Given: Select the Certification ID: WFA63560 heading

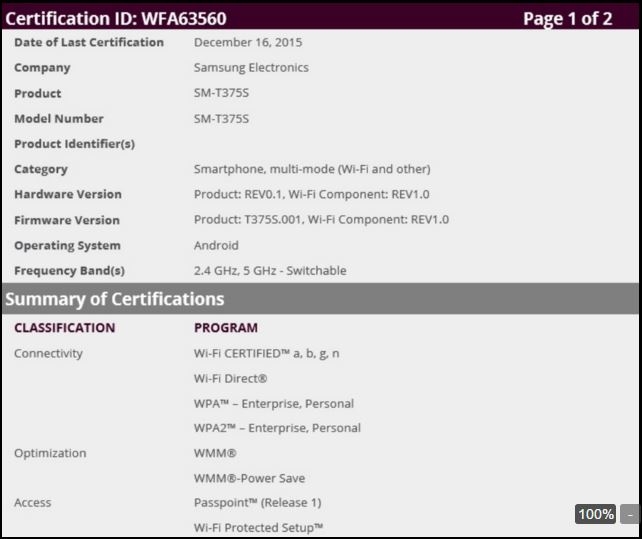Looking at the screenshot, I should (116, 19).
